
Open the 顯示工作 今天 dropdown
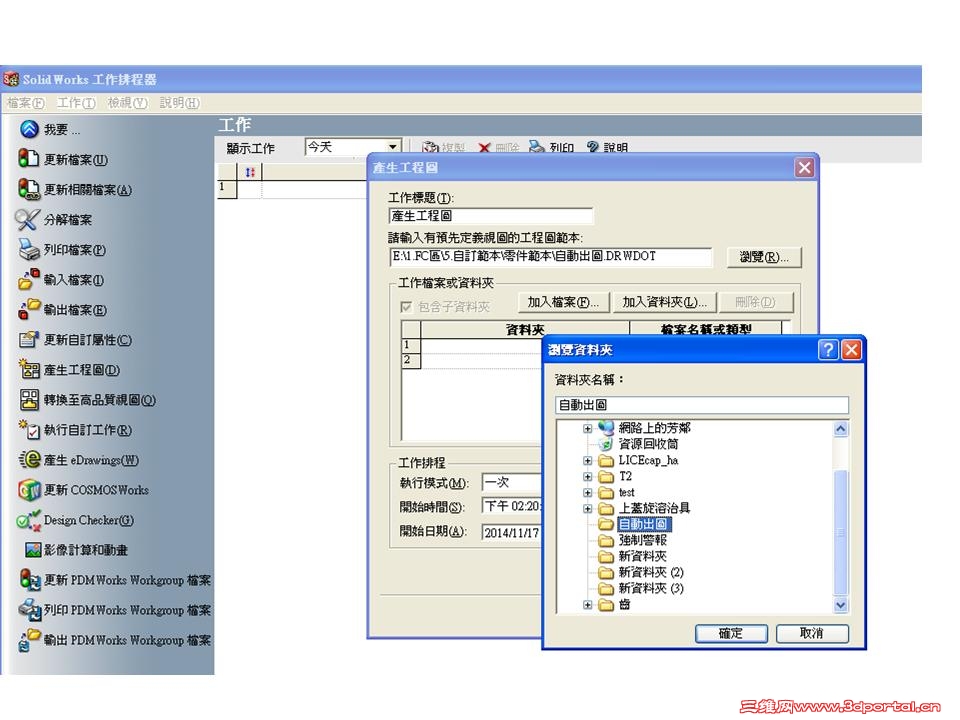coord(393,146)
